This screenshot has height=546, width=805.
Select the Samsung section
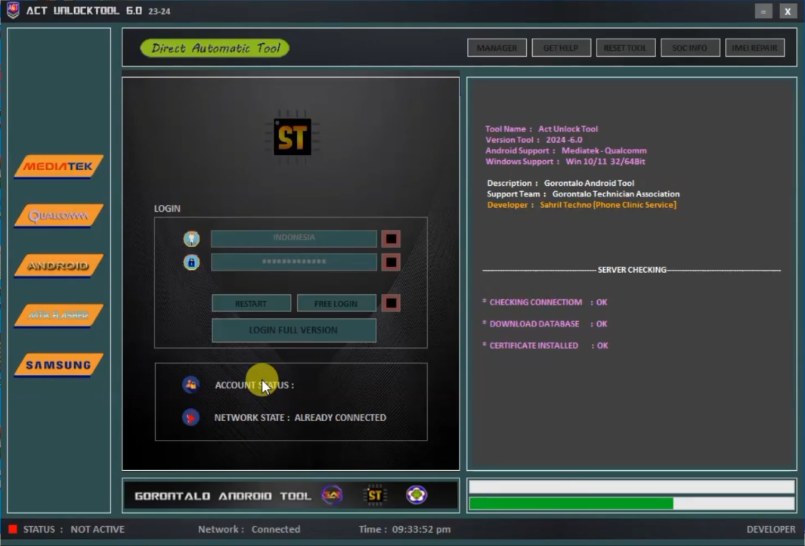[58, 365]
